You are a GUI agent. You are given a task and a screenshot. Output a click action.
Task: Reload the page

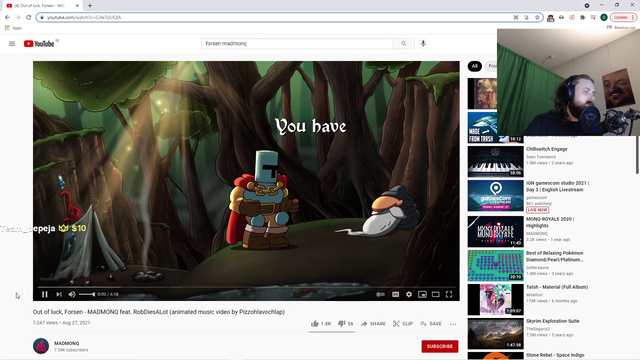pyautogui.click(x=29, y=17)
